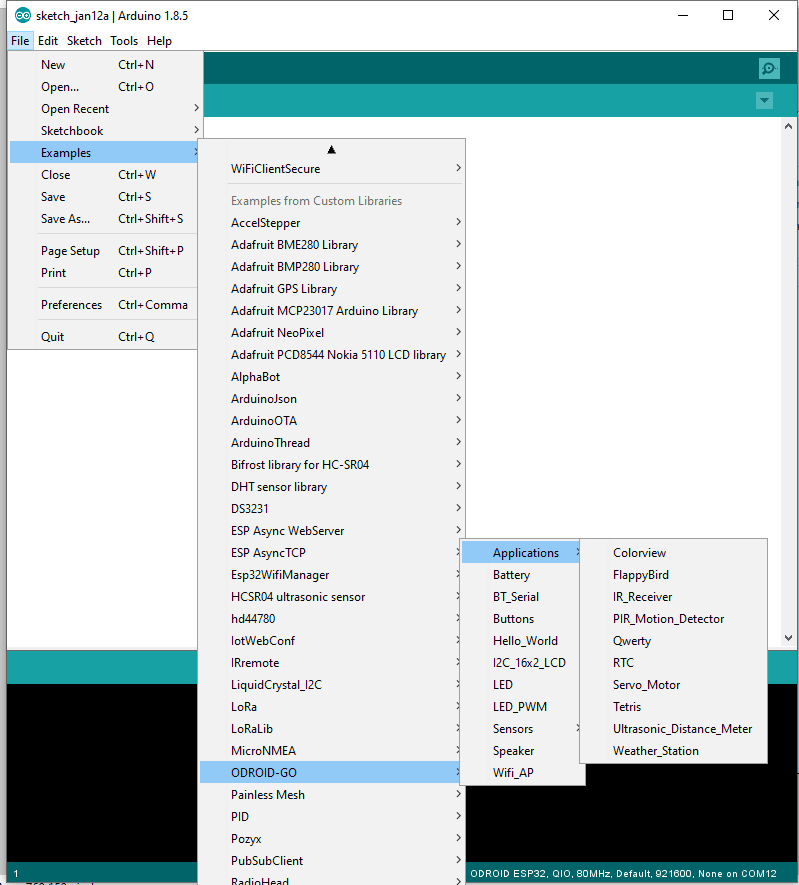The width and height of the screenshot is (799, 885).
Task: Open the Tools menu
Action: [x=124, y=41]
